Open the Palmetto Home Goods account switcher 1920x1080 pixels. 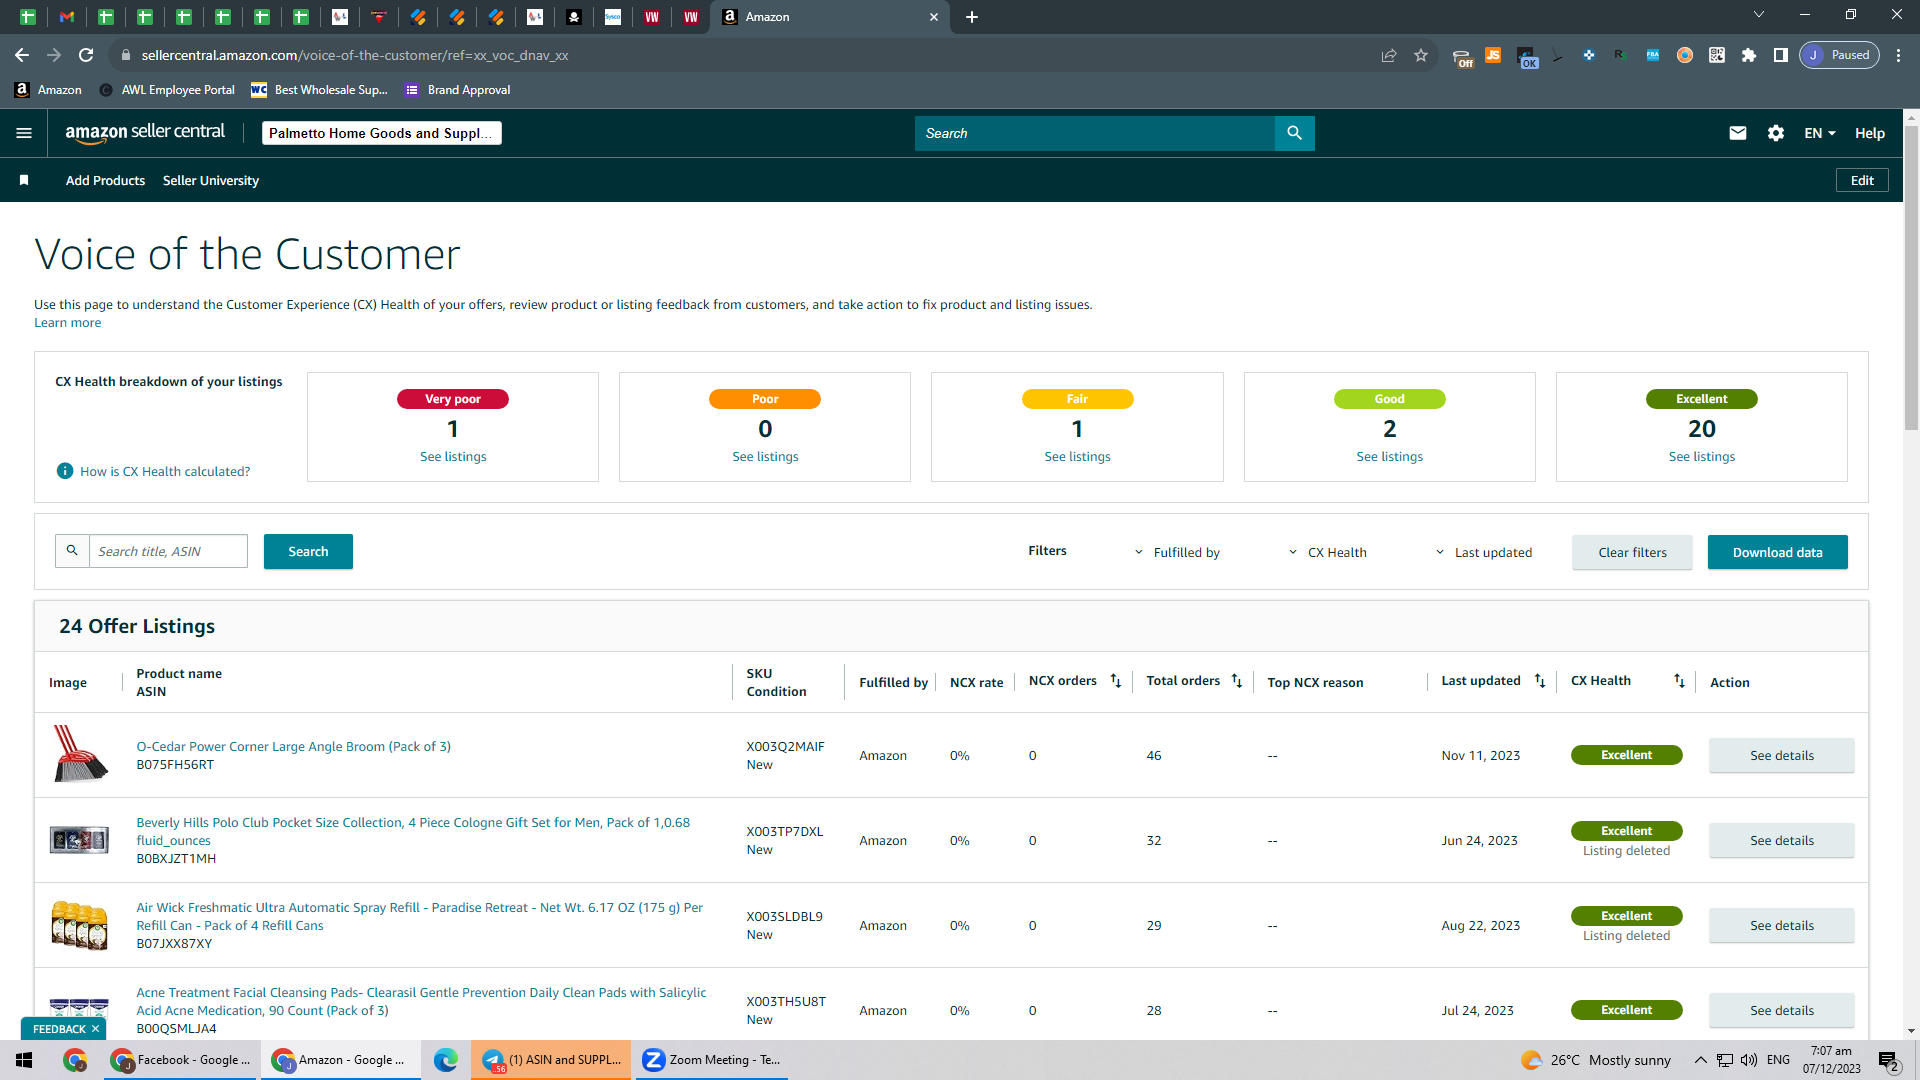pos(381,133)
